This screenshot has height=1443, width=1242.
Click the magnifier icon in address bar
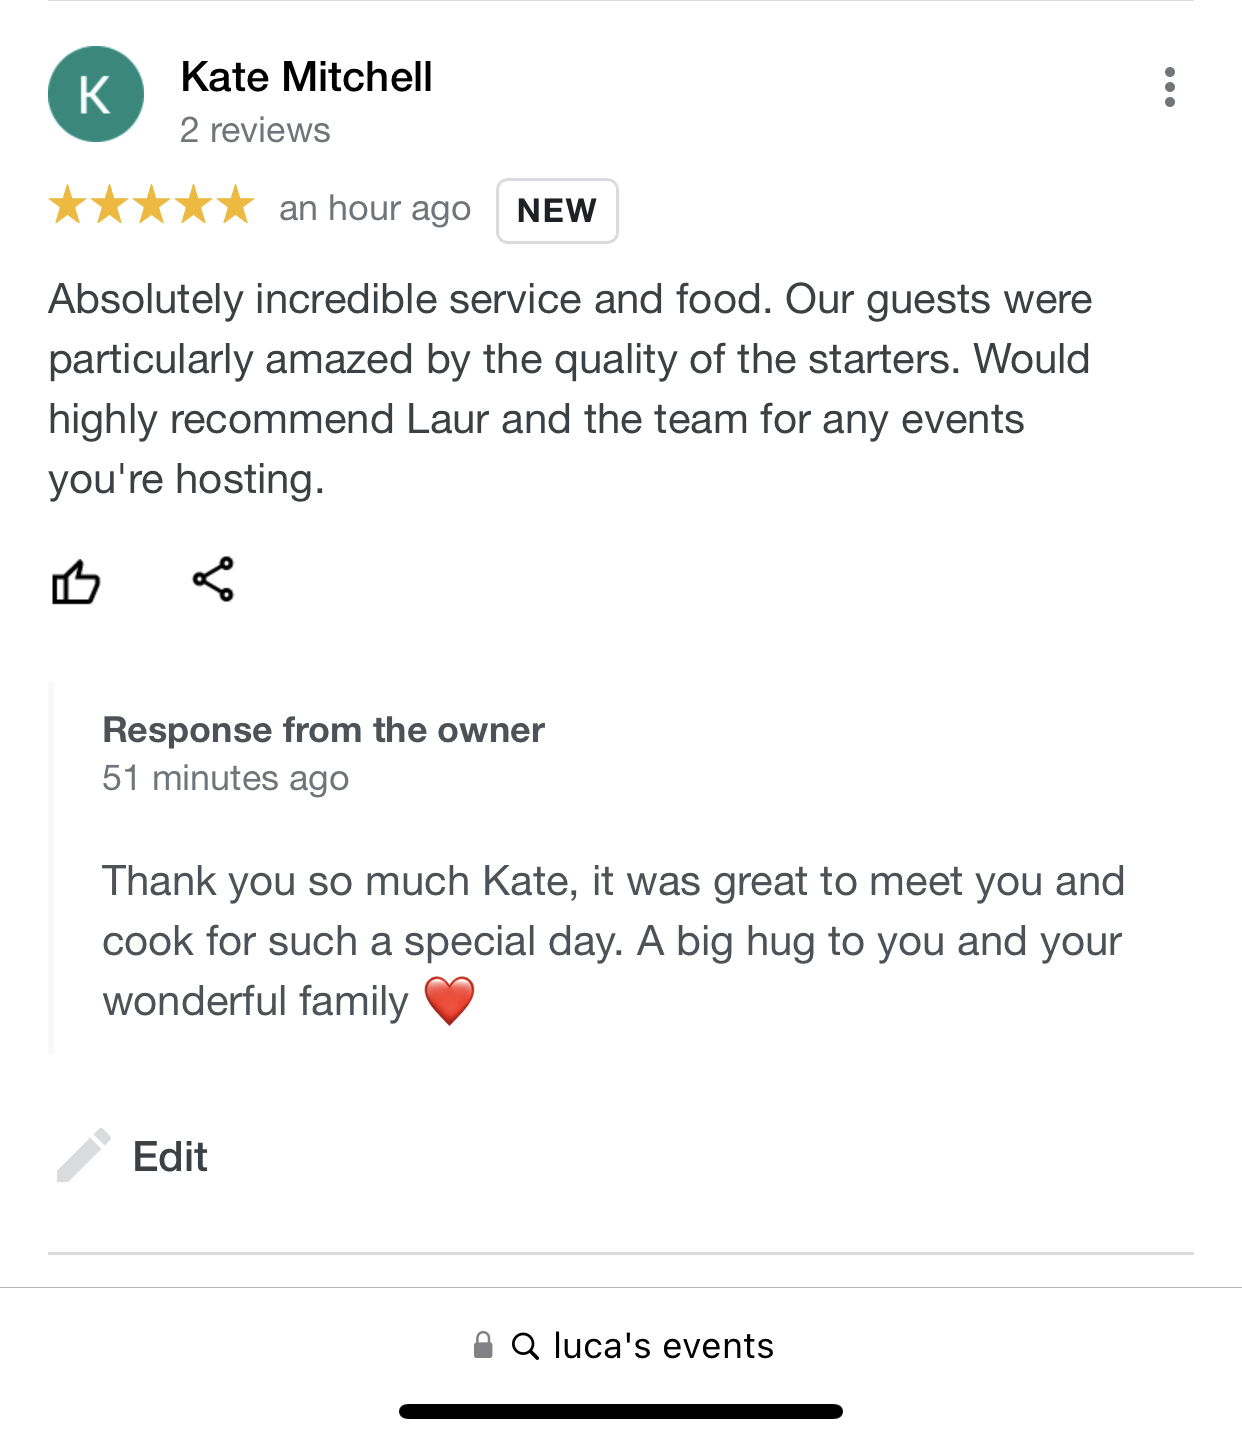(525, 1346)
